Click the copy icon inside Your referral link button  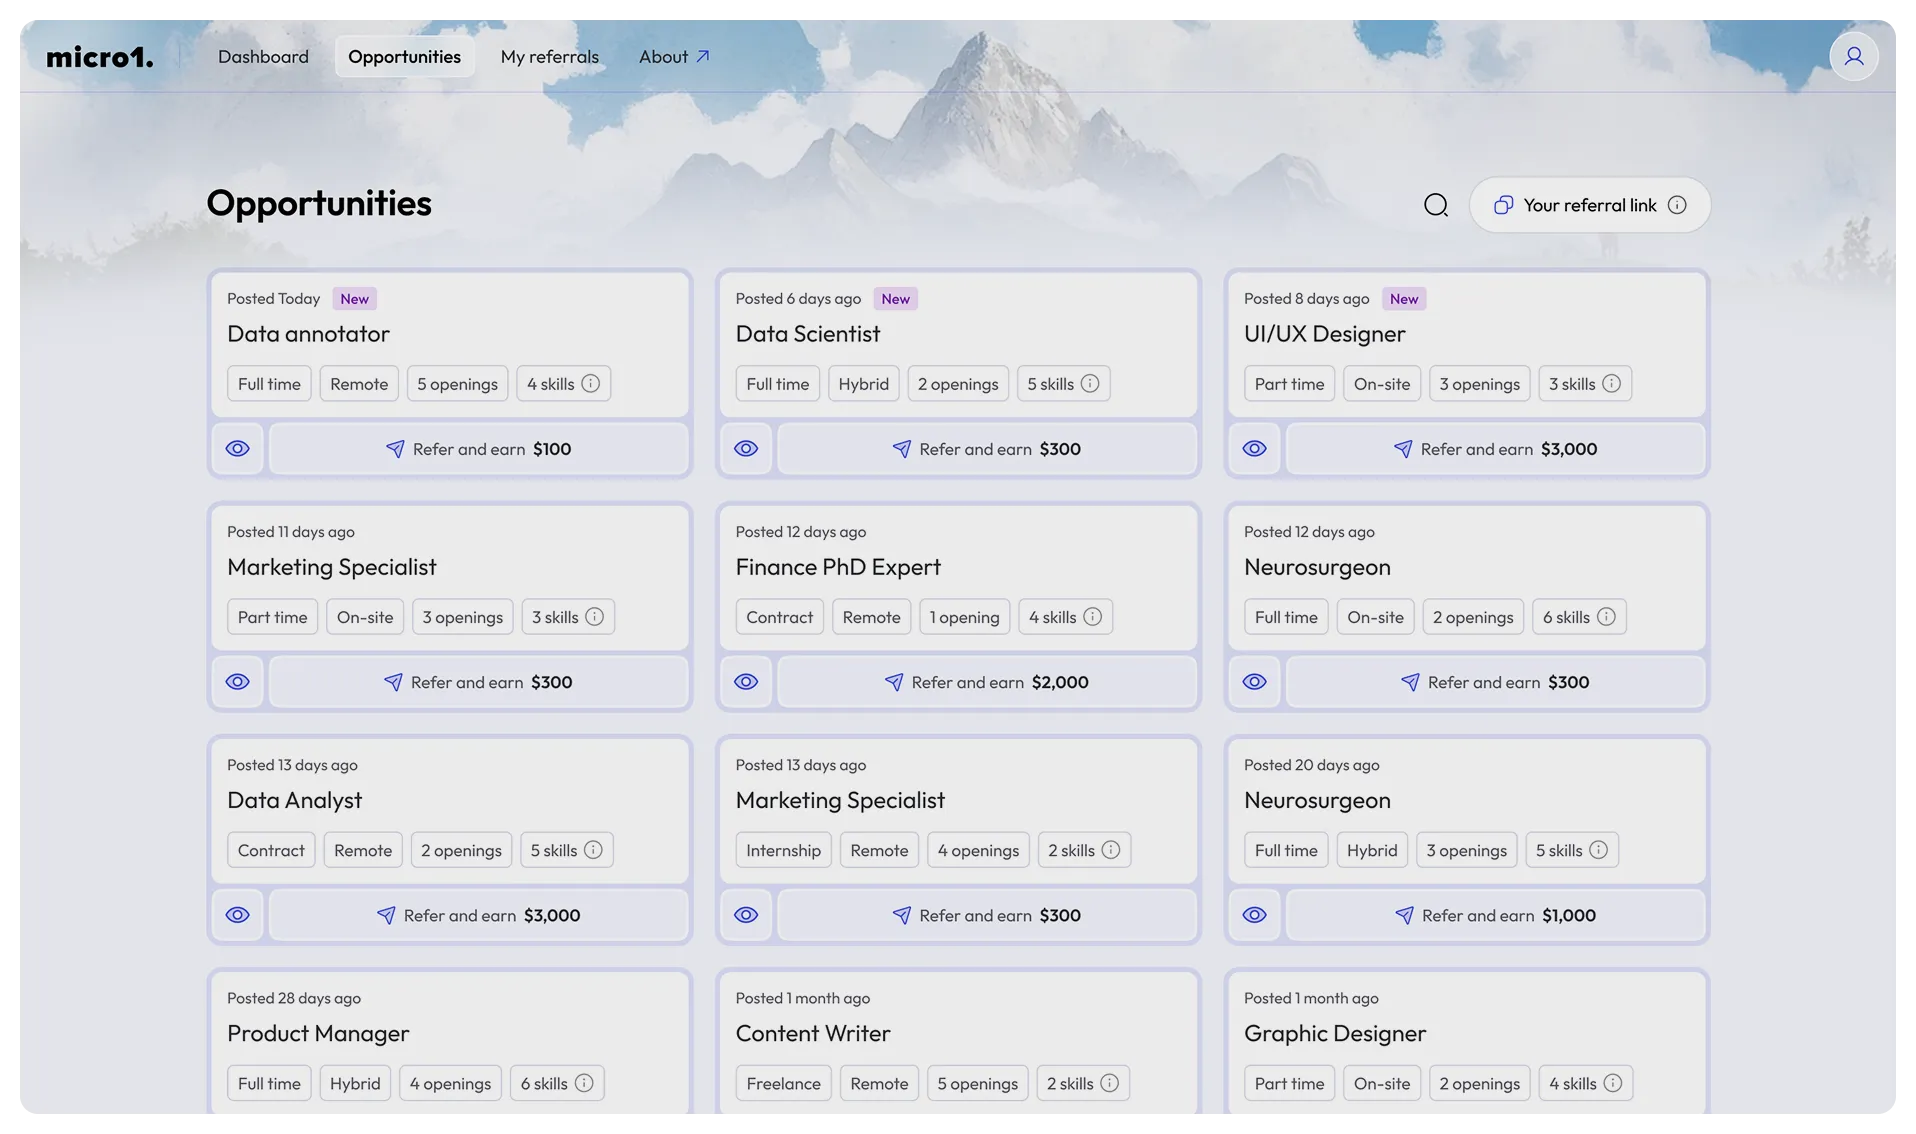coord(1503,204)
